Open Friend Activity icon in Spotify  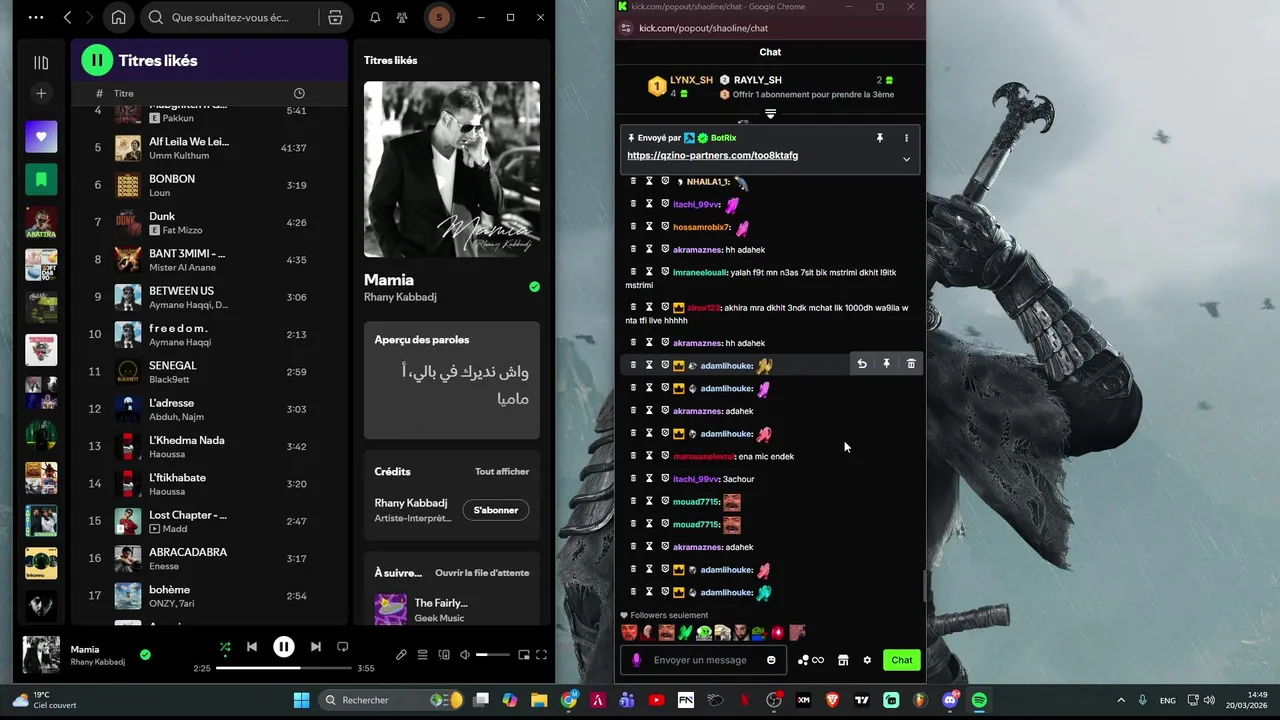coord(402,17)
